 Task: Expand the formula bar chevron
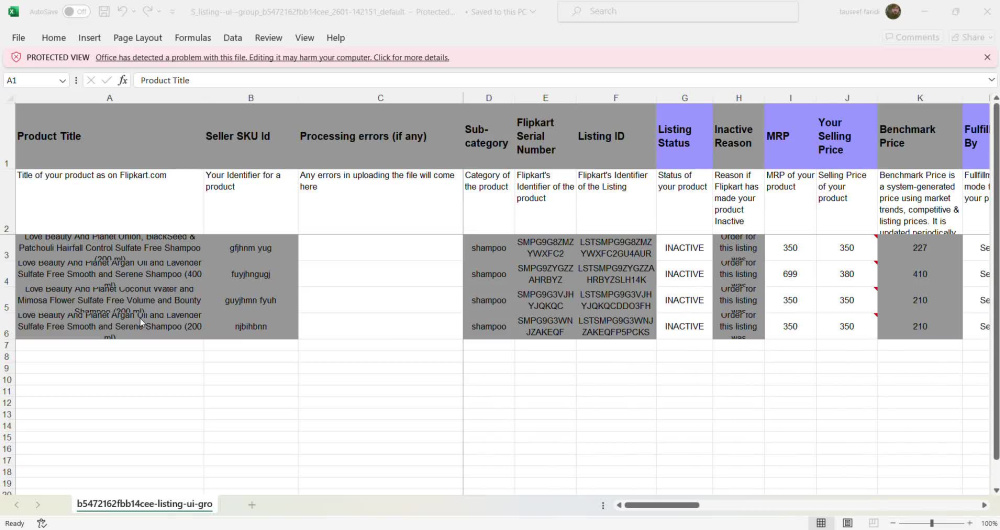(x=992, y=80)
